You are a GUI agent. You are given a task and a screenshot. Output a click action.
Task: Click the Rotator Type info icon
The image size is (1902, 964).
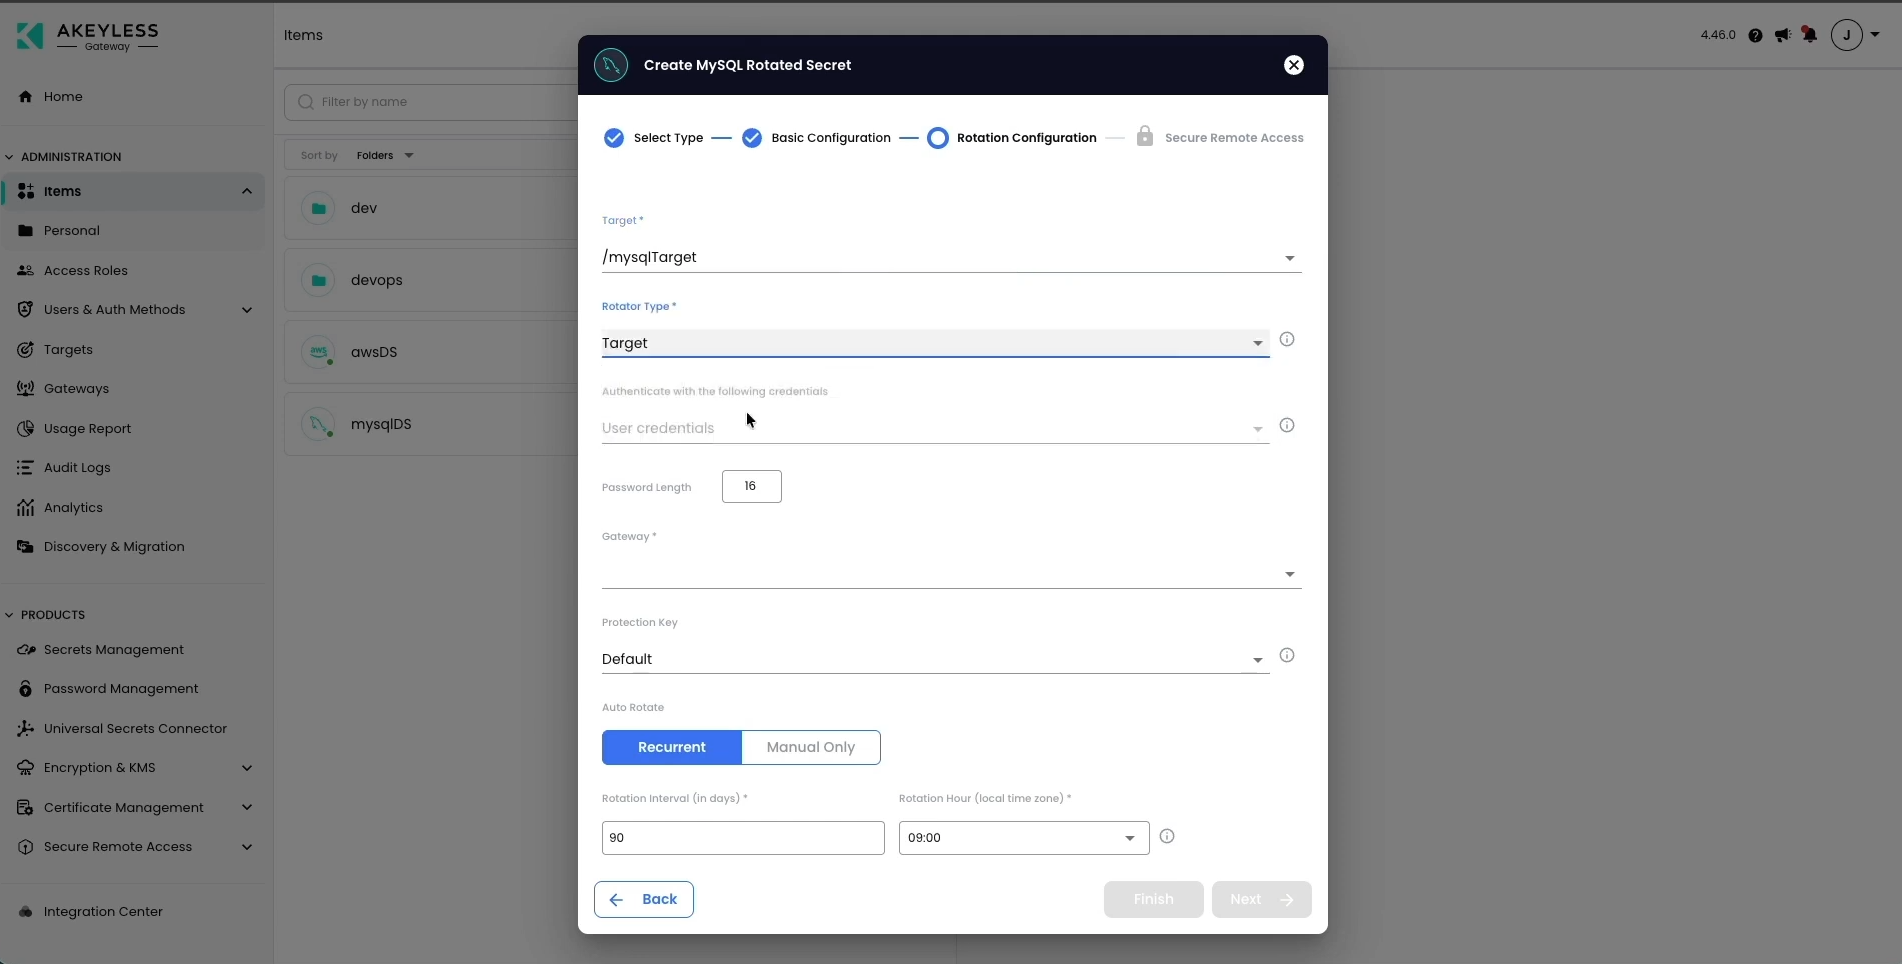(x=1287, y=339)
